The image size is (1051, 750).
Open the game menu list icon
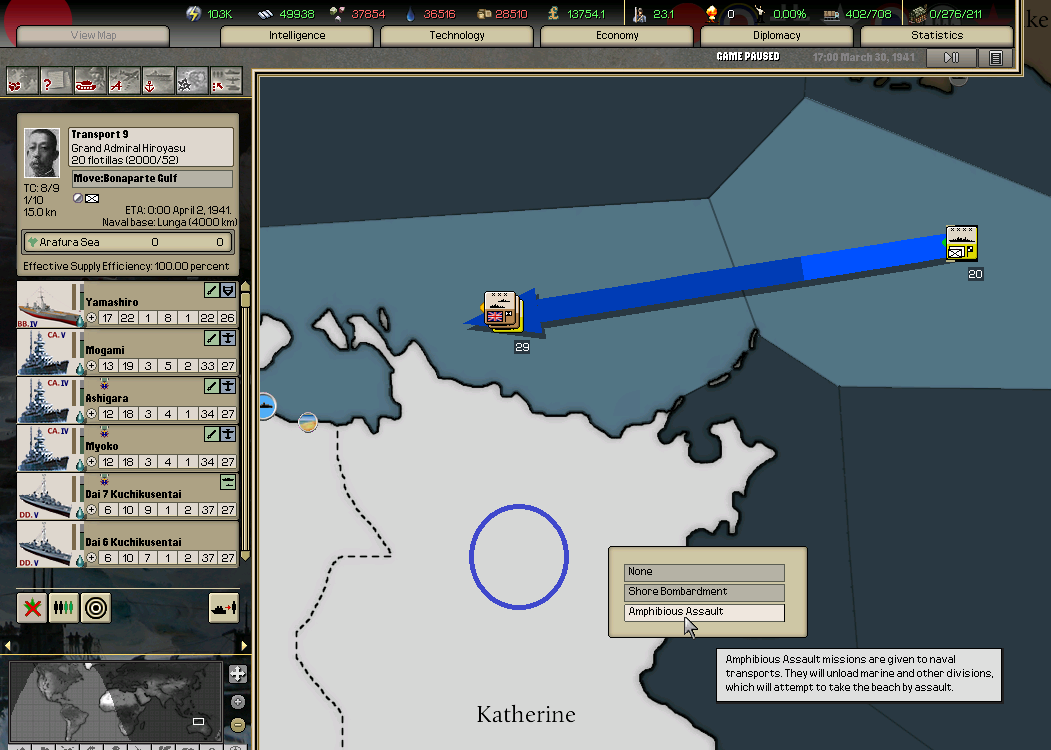[x=995, y=58]
